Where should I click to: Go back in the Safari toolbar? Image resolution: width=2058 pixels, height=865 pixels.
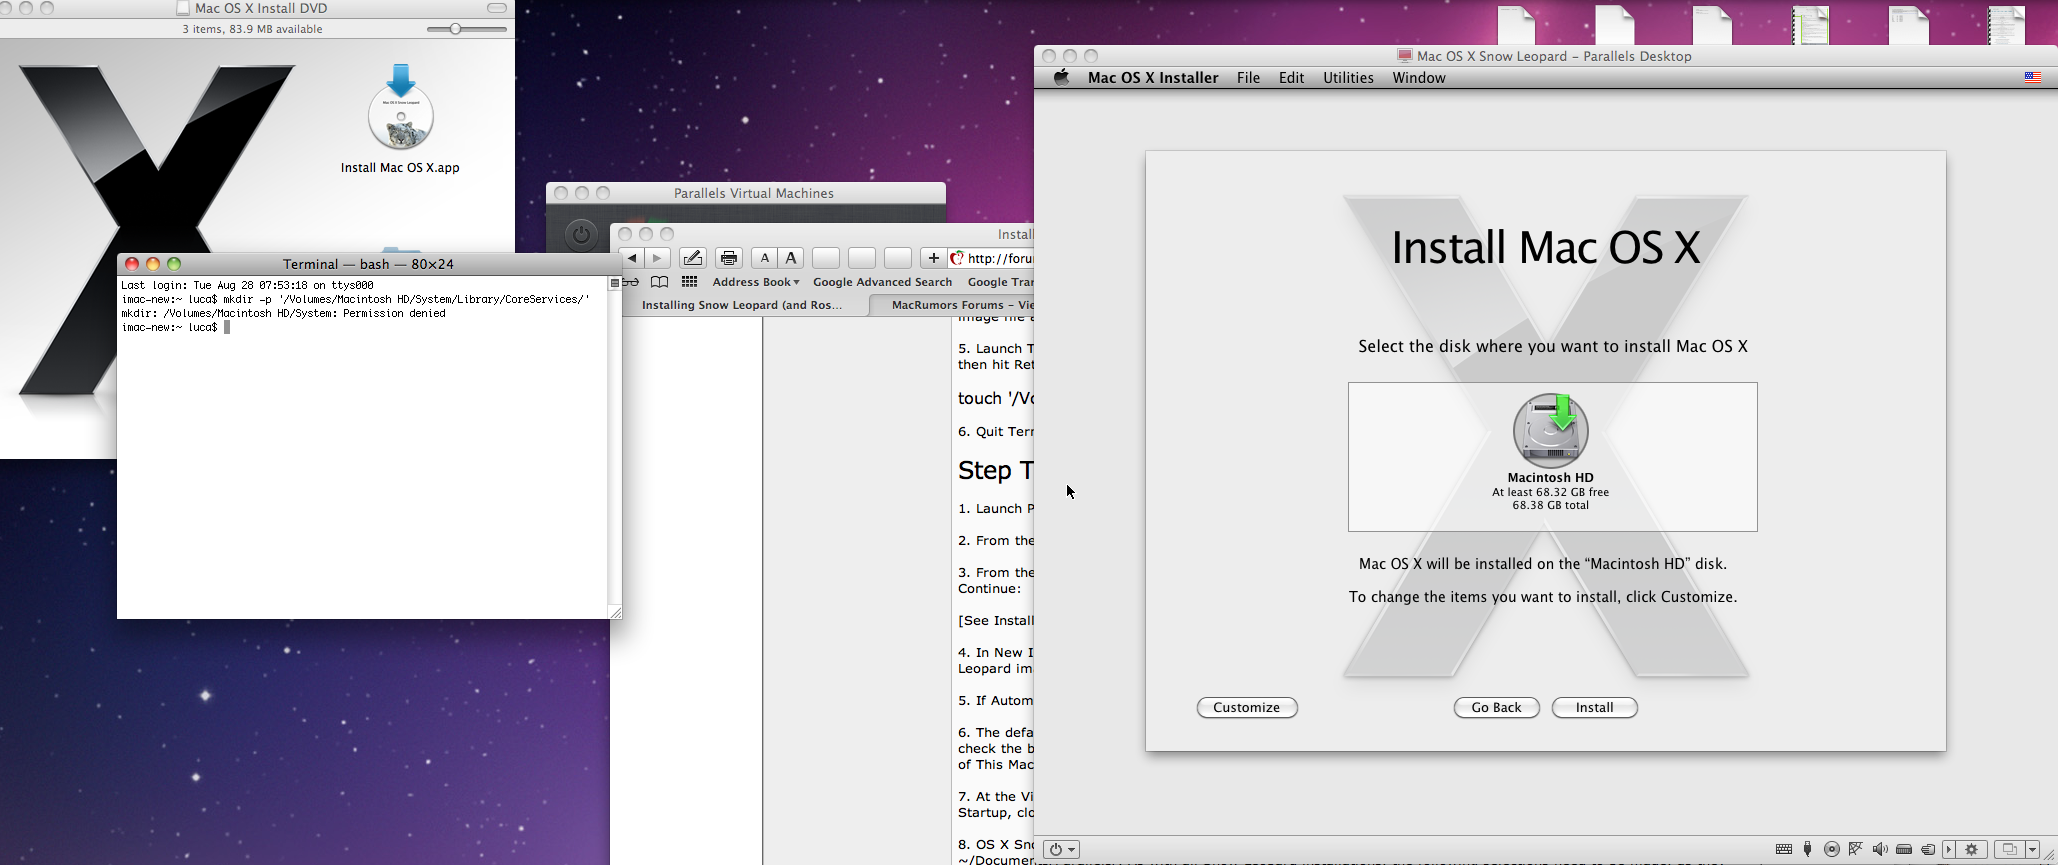click(632, 258)
